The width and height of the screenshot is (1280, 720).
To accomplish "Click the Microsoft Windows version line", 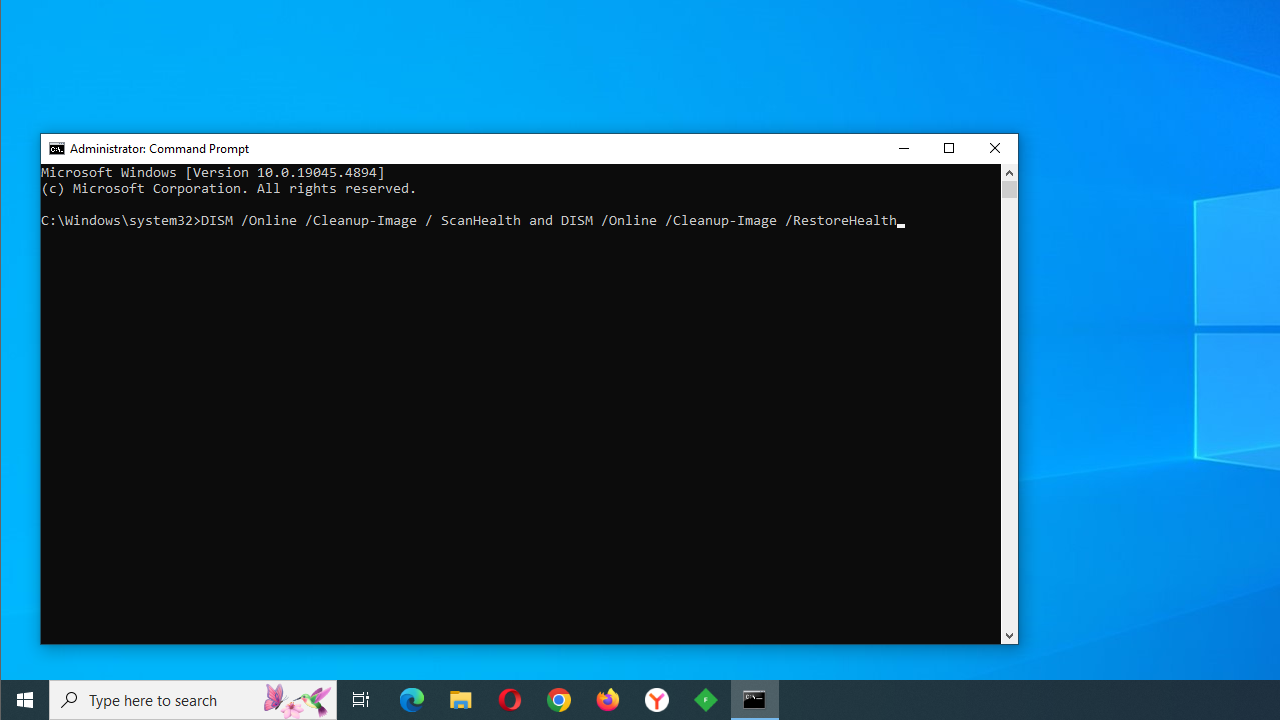I will coord(213,173).
